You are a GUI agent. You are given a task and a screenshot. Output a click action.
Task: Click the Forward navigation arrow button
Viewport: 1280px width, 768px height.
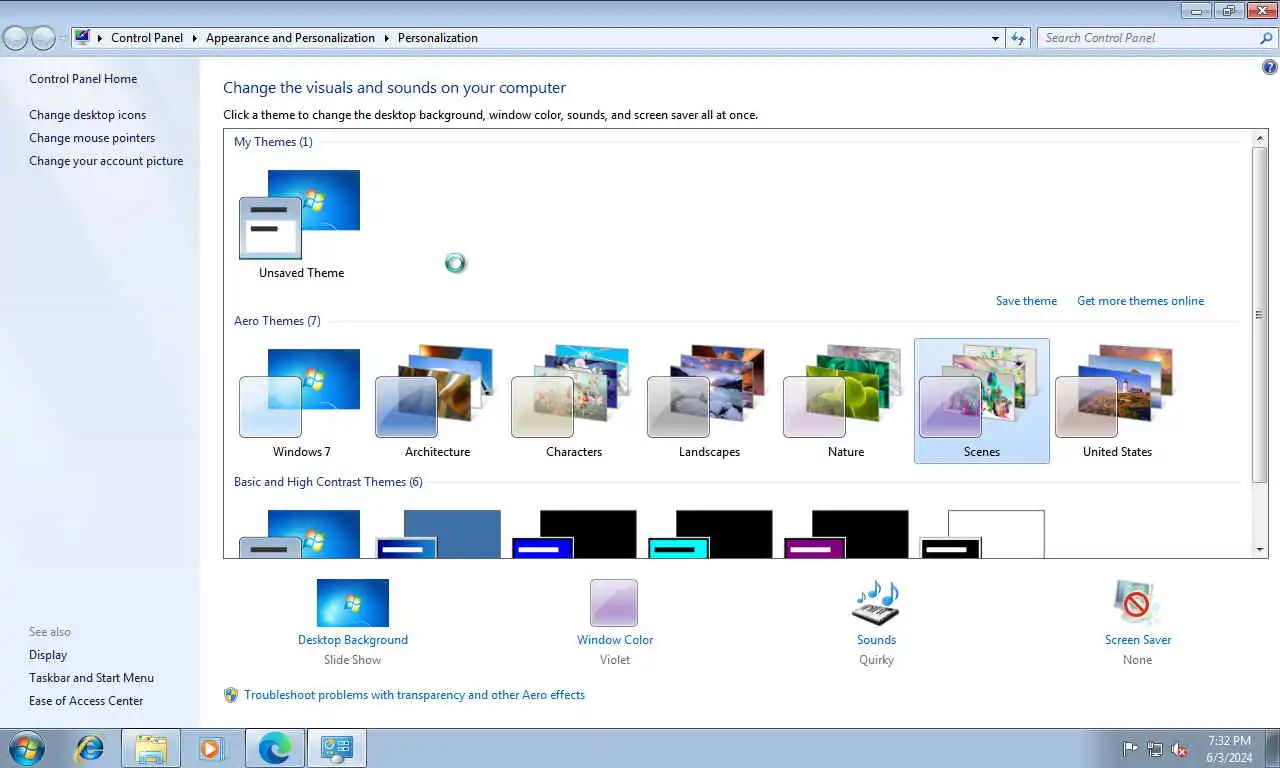43,38
